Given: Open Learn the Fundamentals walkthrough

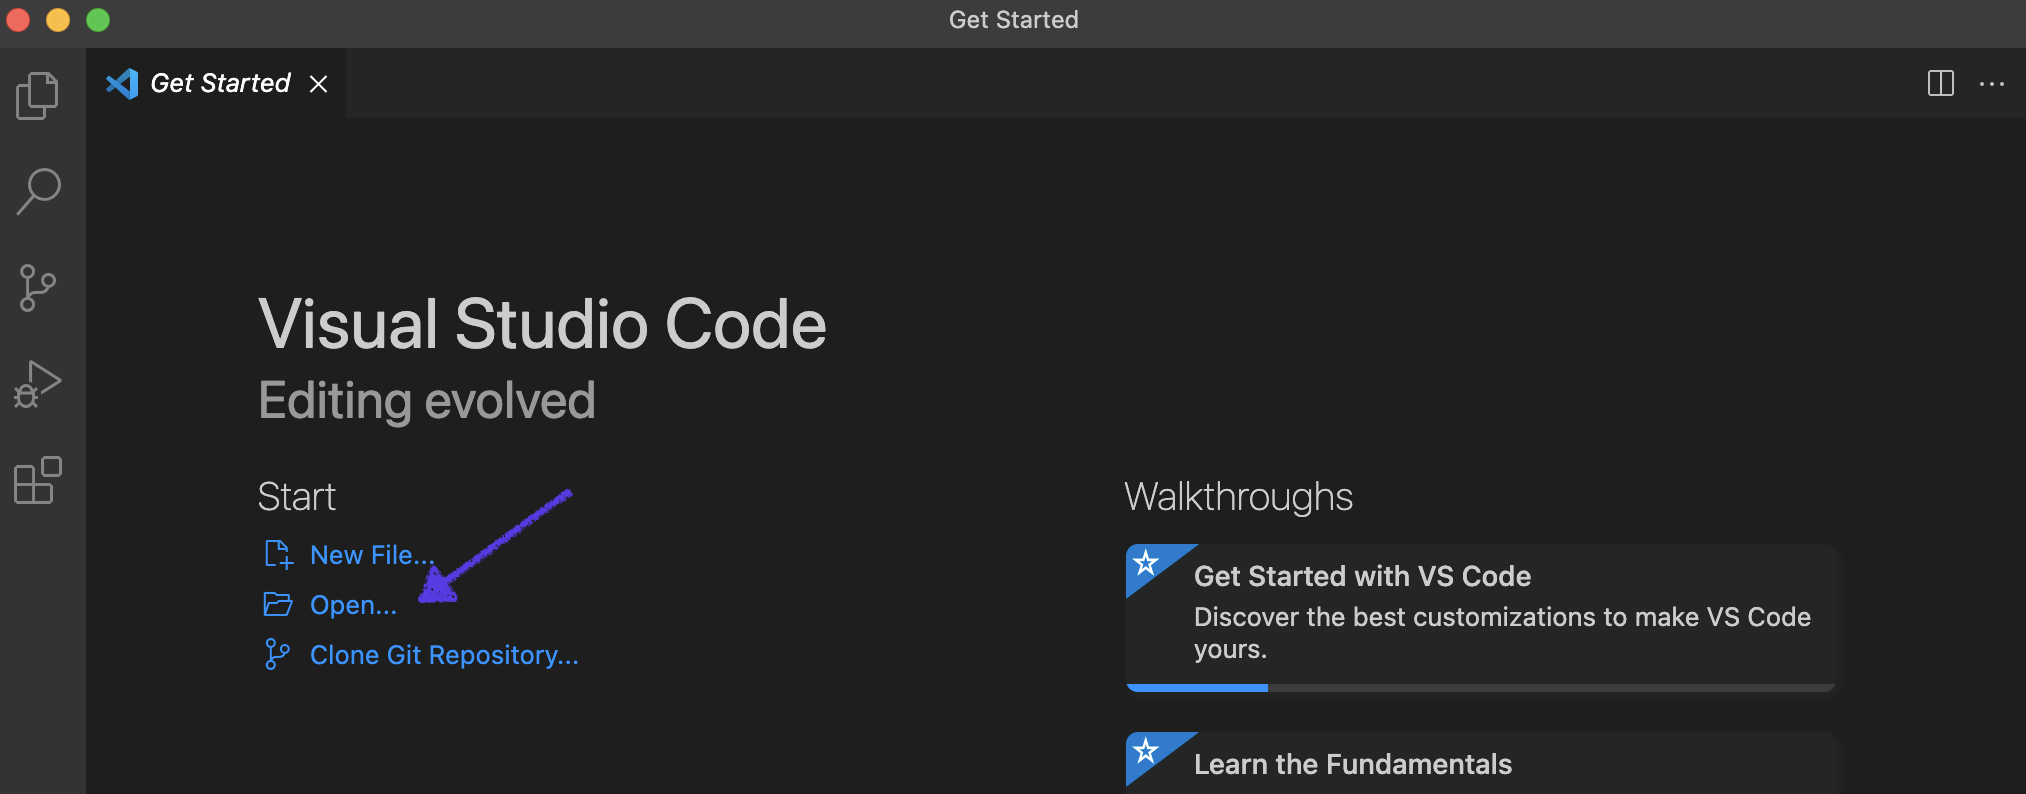Looking at the screenshot, I should pyautogui.click(x=1352, y=764).
